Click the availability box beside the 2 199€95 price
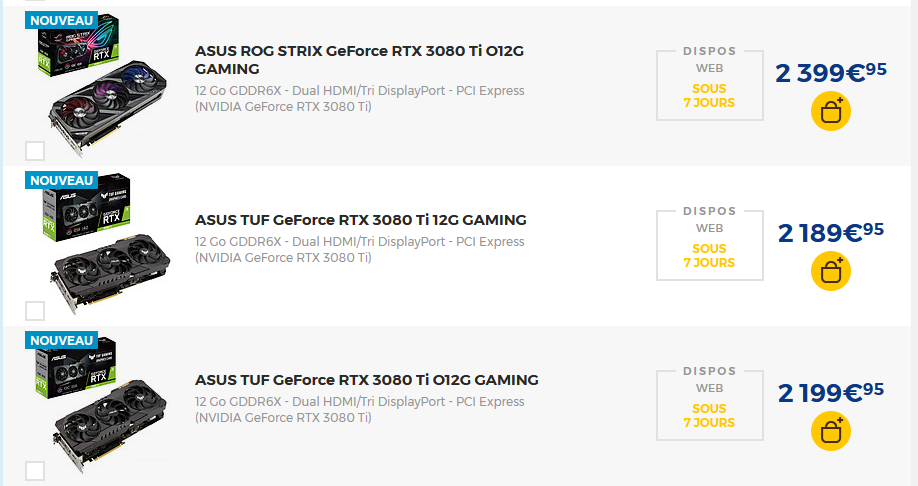Screen dimensions: 918x486 point(709,405)
